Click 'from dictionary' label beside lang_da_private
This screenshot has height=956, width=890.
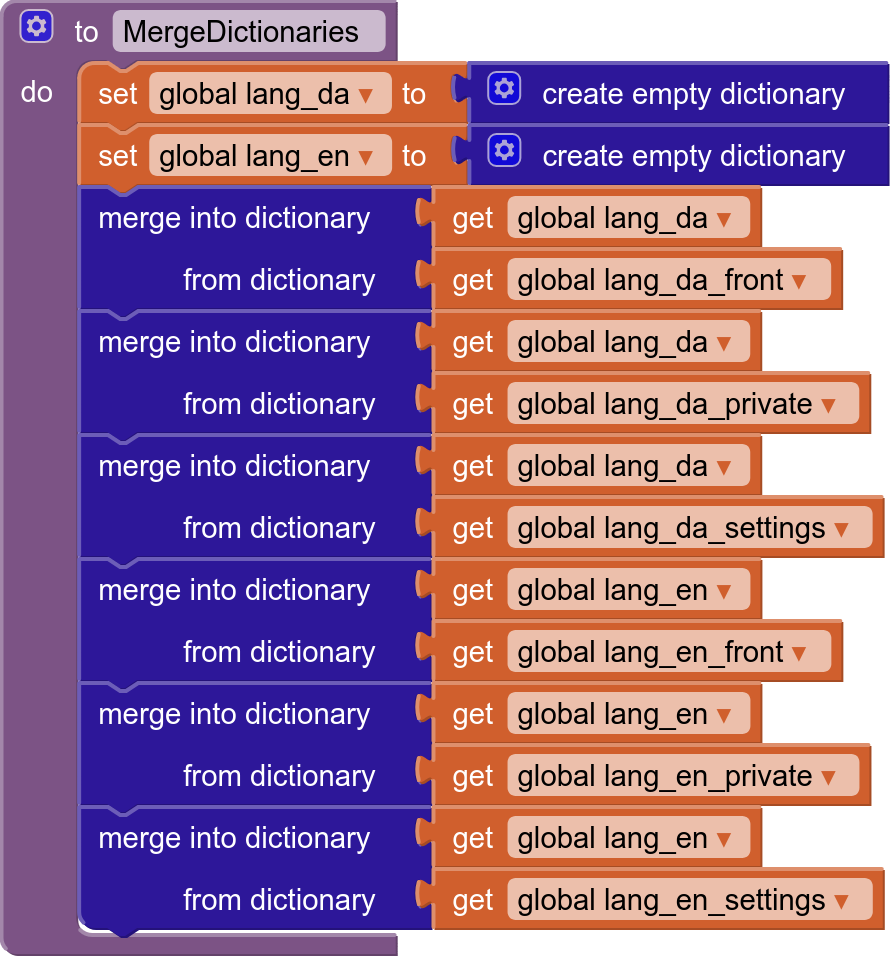coord(278,404)
